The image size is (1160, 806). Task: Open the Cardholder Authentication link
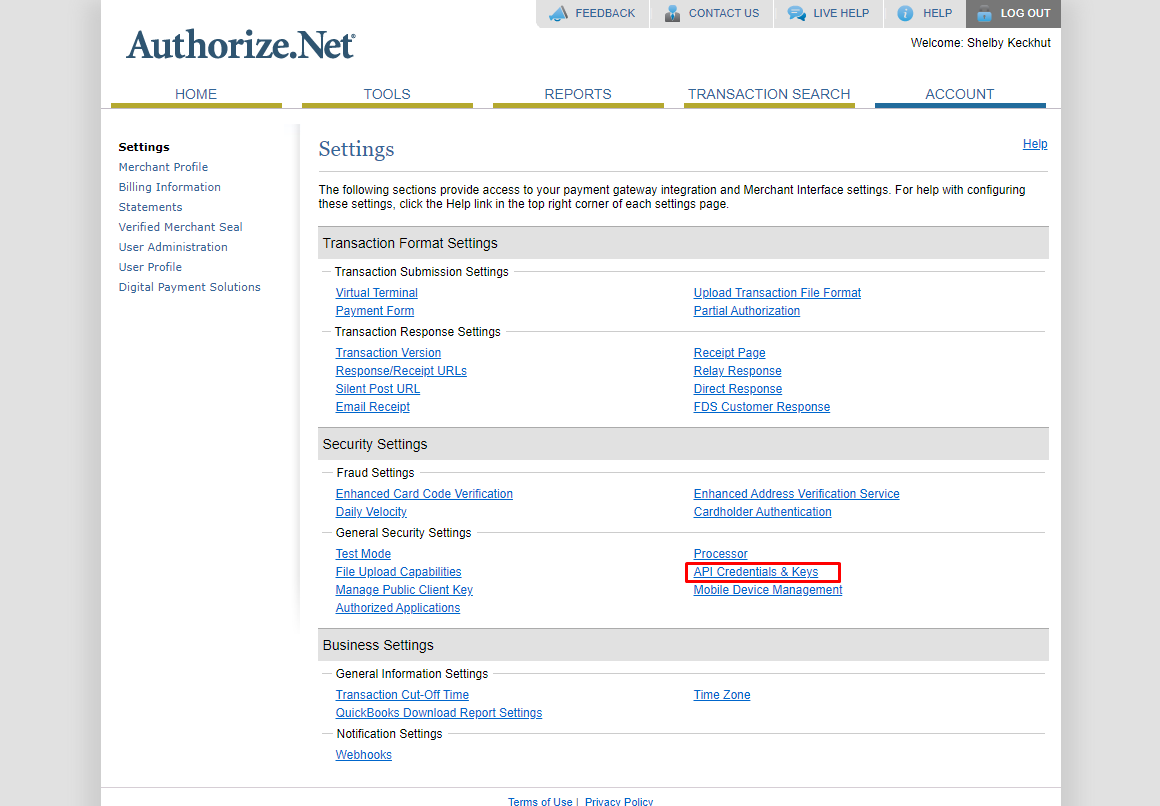762,511
